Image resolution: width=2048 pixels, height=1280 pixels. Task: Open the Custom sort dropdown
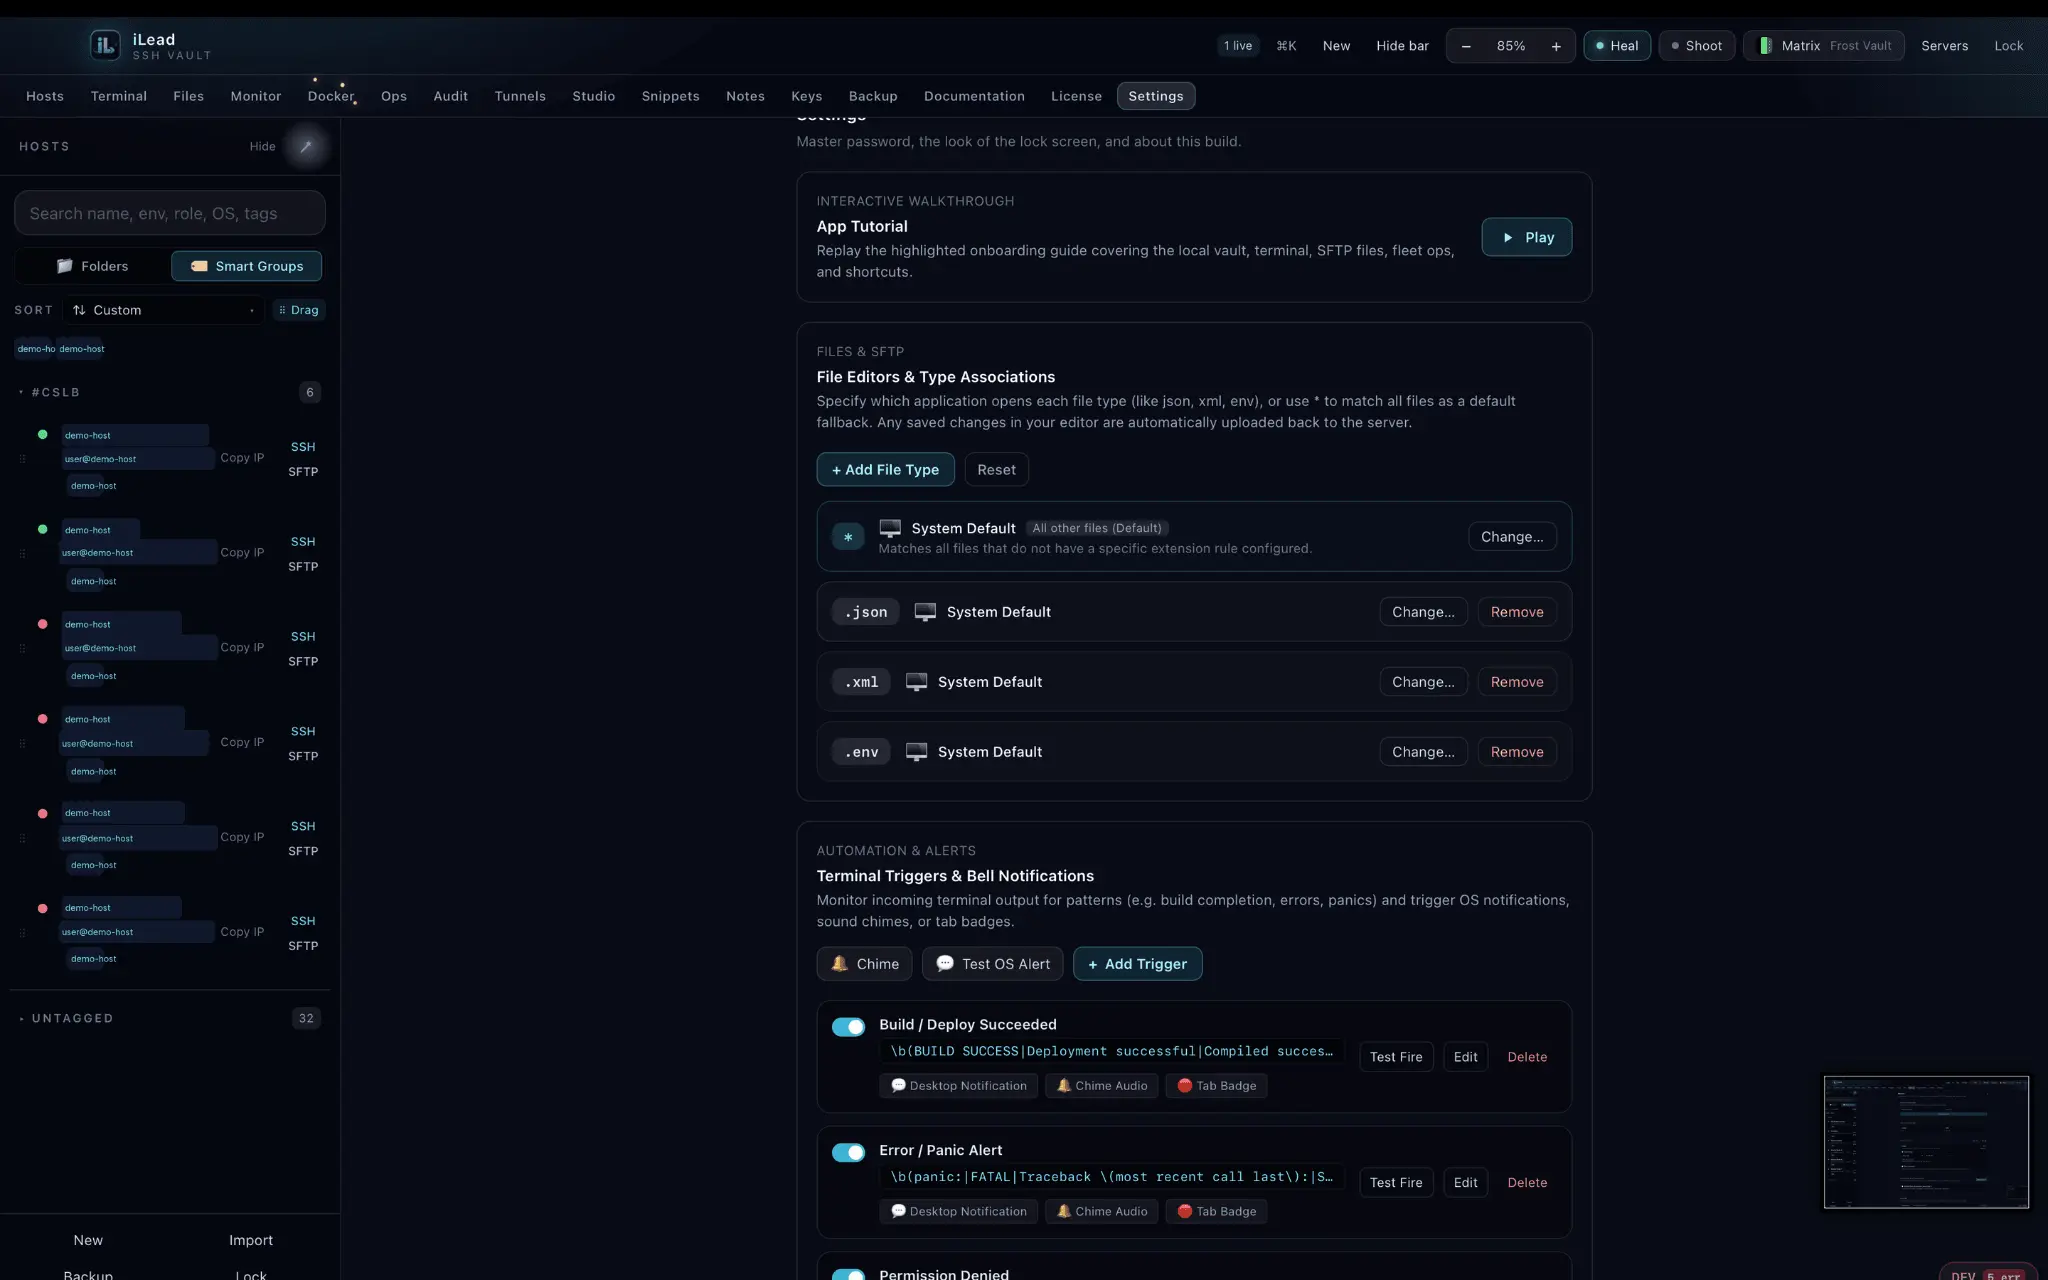tap(163, 310)
